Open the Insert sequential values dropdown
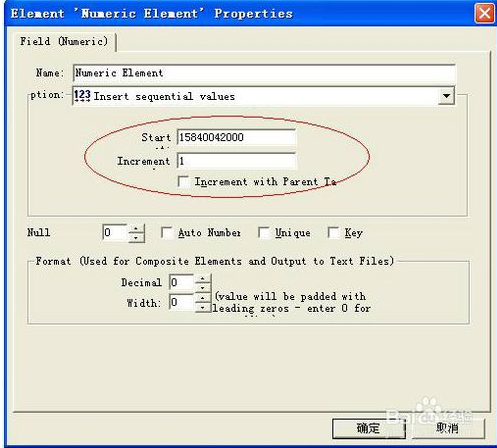 pos(263,96)
